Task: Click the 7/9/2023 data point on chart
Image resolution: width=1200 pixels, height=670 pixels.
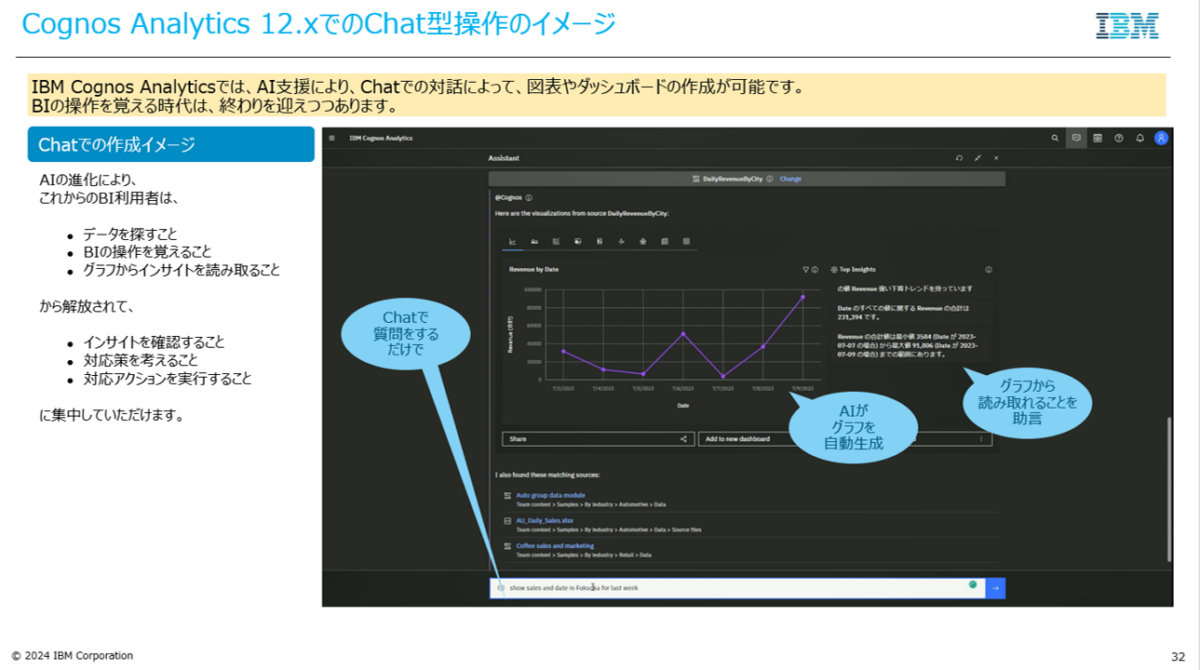Action: pyautogui.click(x=802, y=296)
